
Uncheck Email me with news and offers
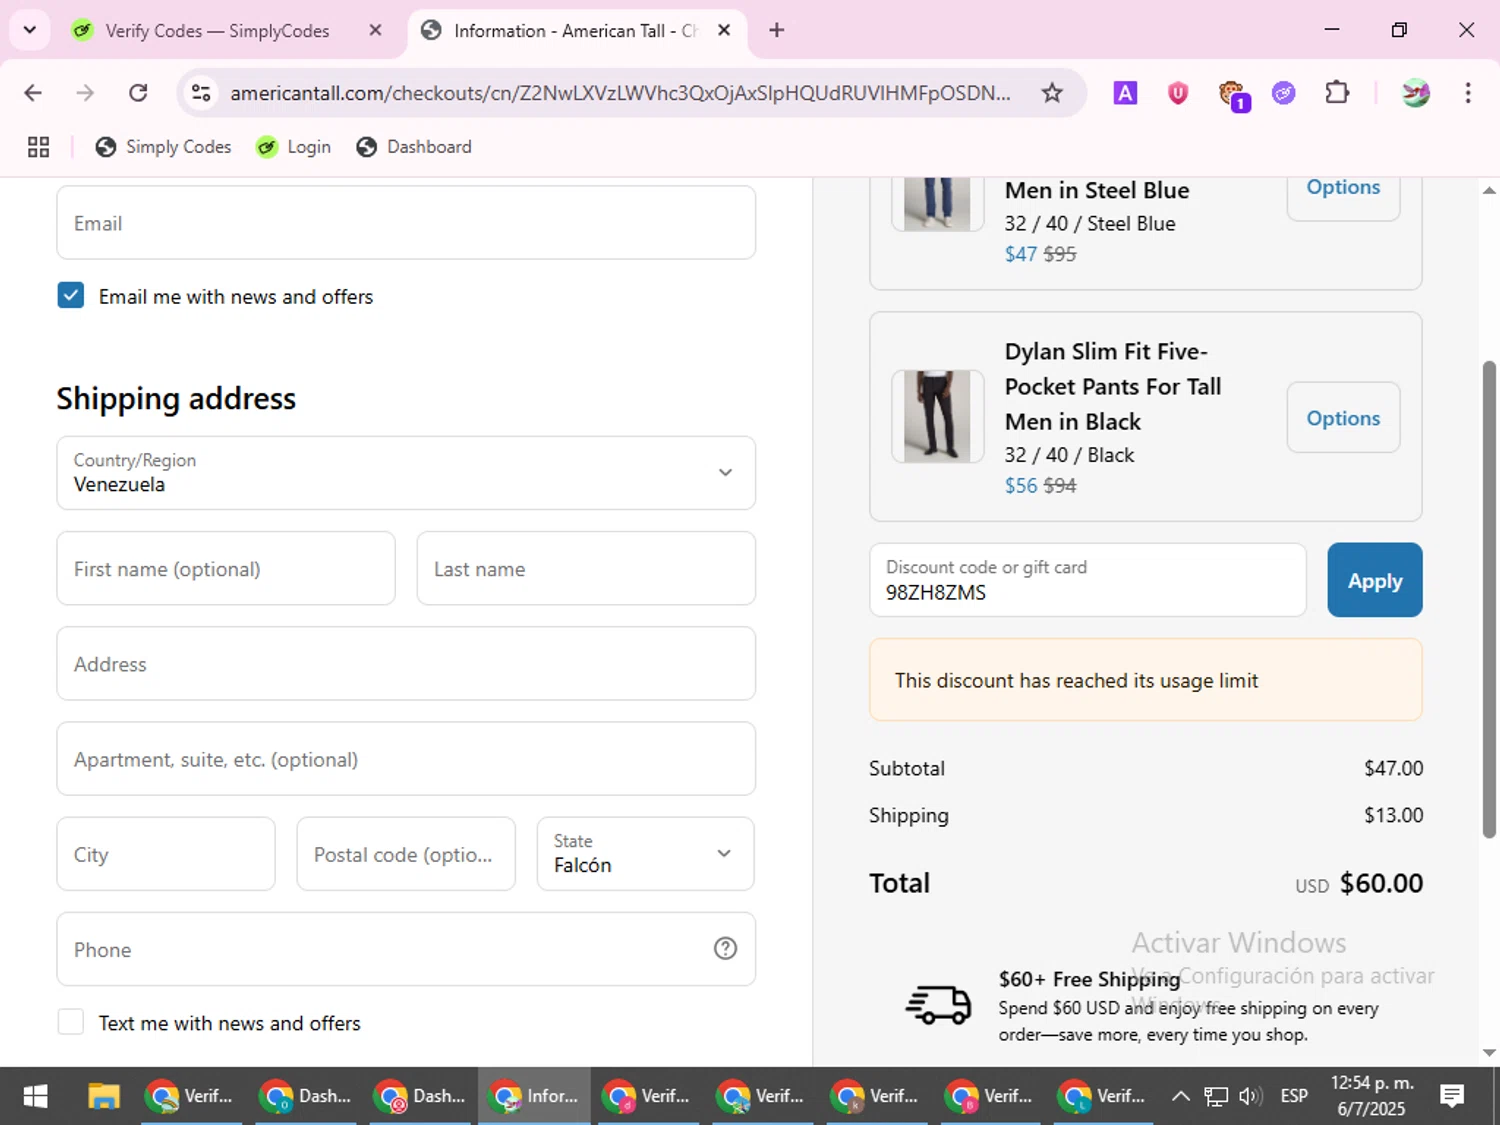pyautogui.click(x=70, y=296)
